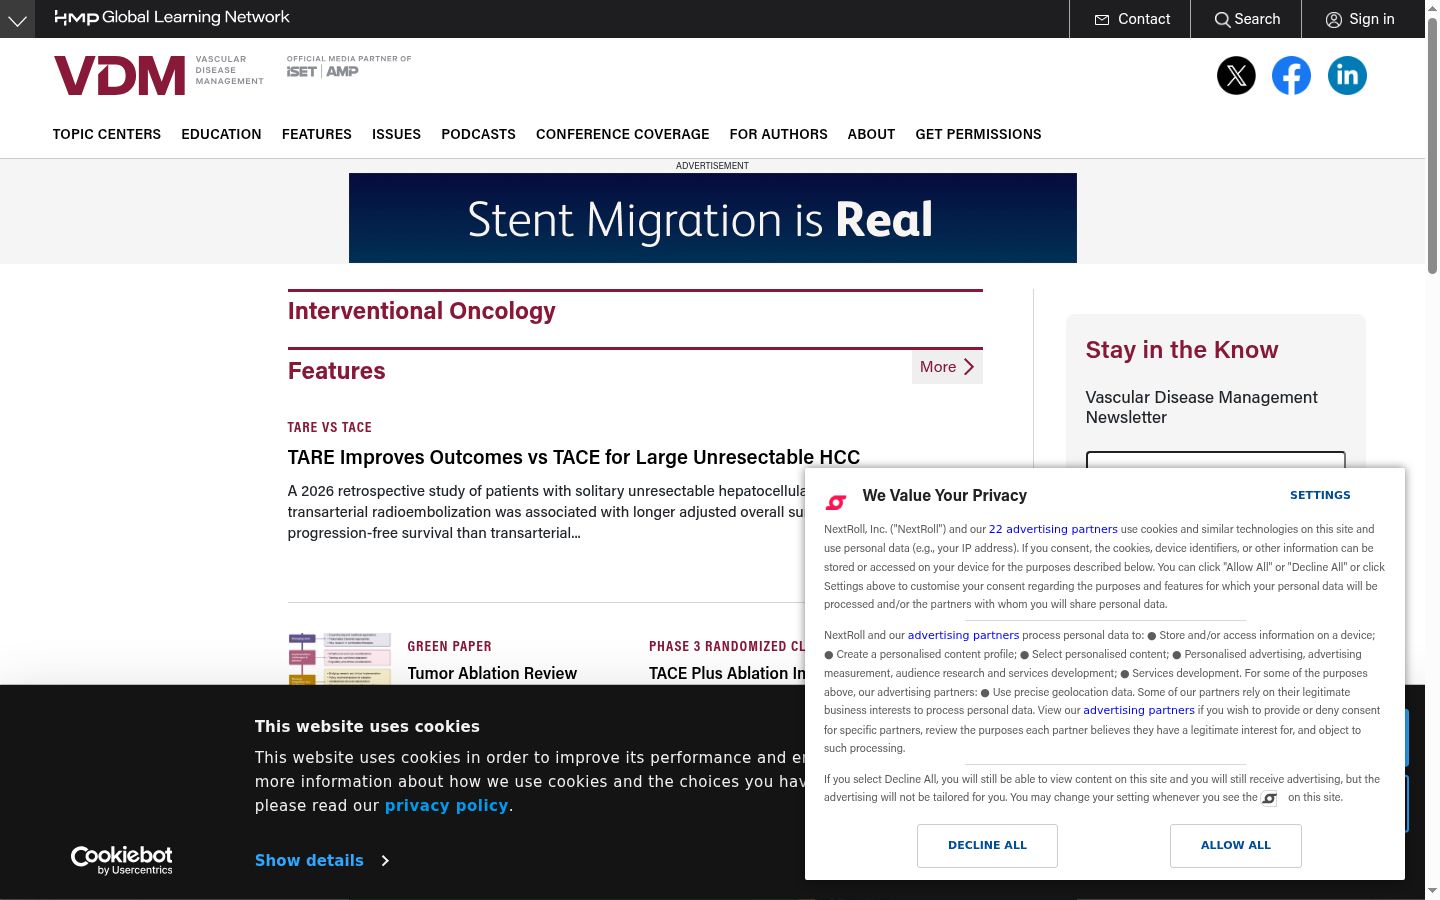Viewport: 1440px width, 900px height.
Task: Open the Facebook social icon
Action: [x=1291, y=76]
